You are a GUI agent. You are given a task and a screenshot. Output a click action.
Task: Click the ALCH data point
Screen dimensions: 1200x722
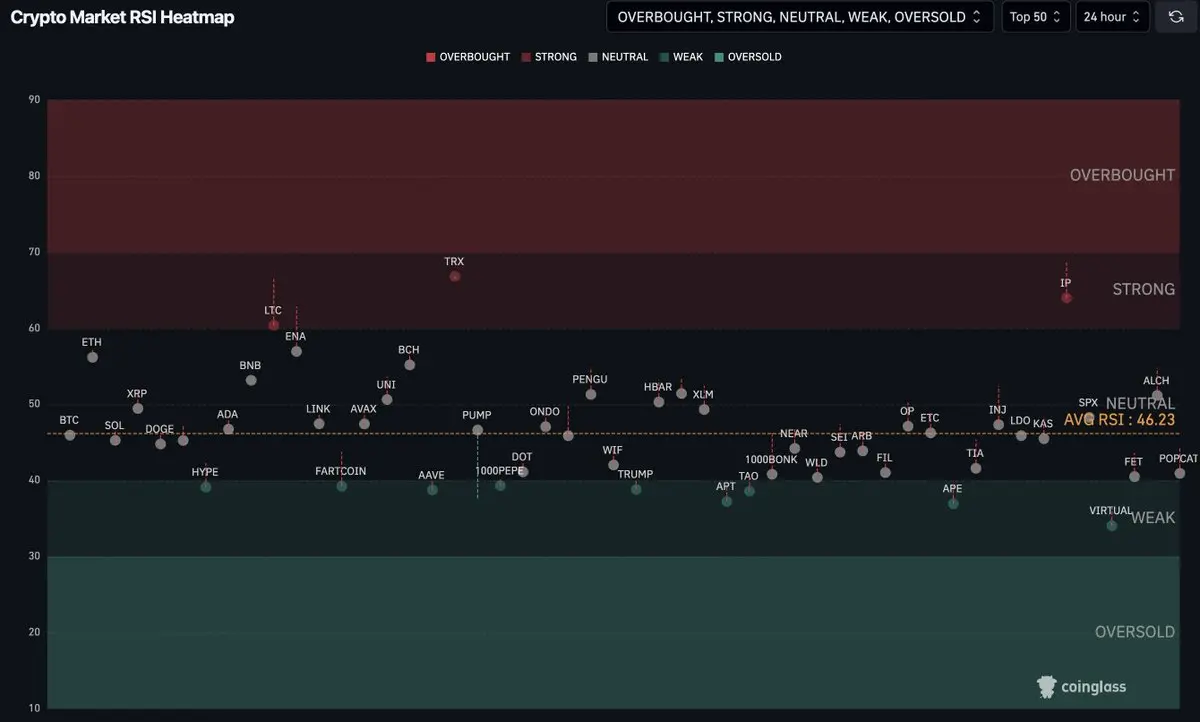[1157, 395]
